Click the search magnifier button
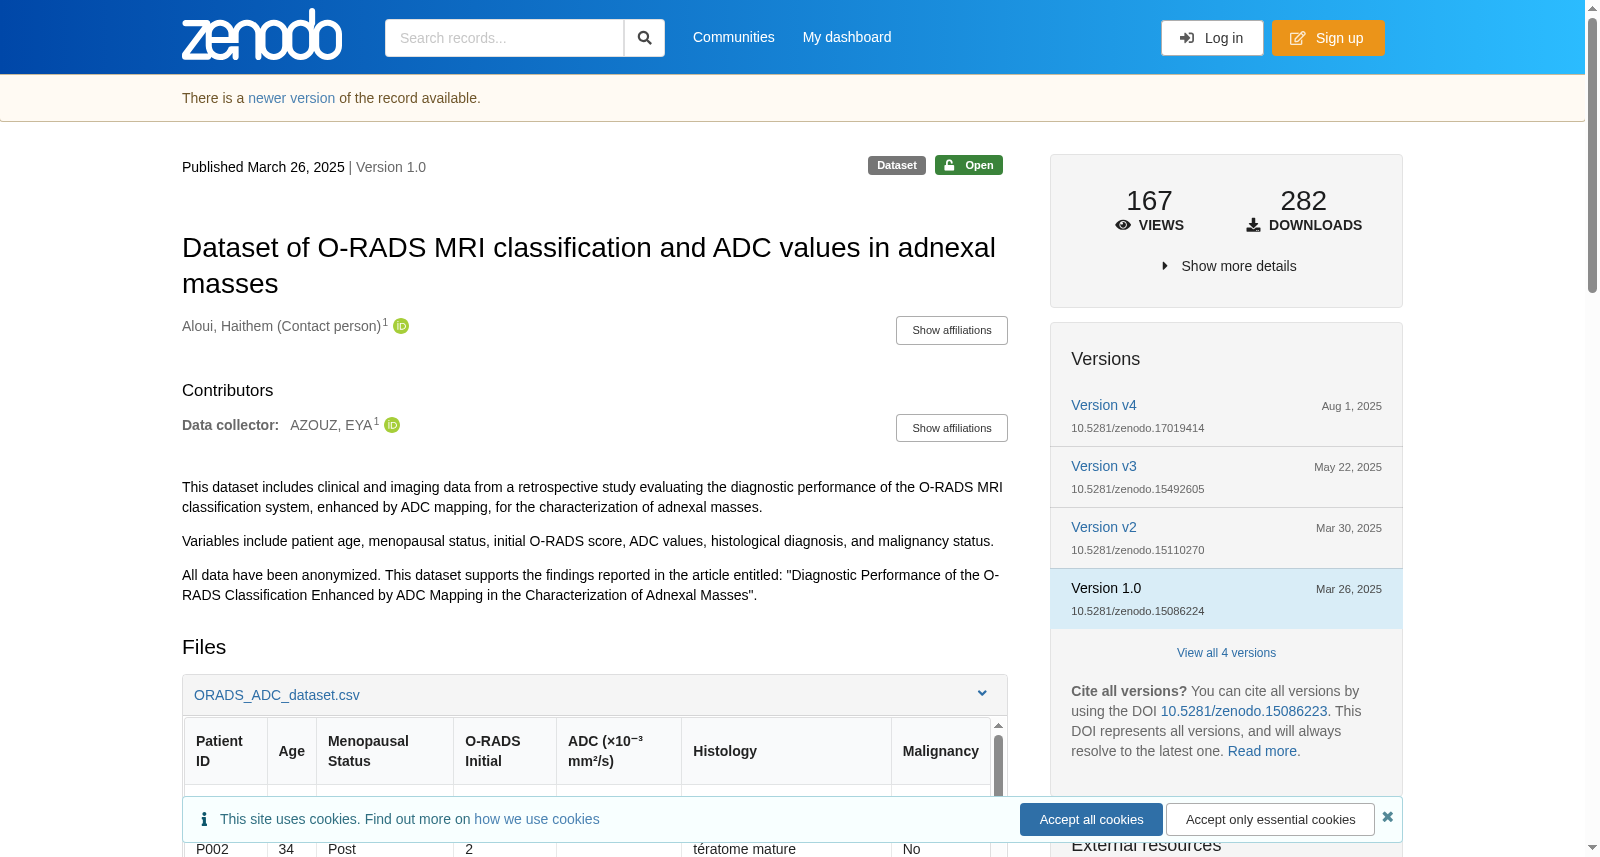1600x857 pixels. 645,38
